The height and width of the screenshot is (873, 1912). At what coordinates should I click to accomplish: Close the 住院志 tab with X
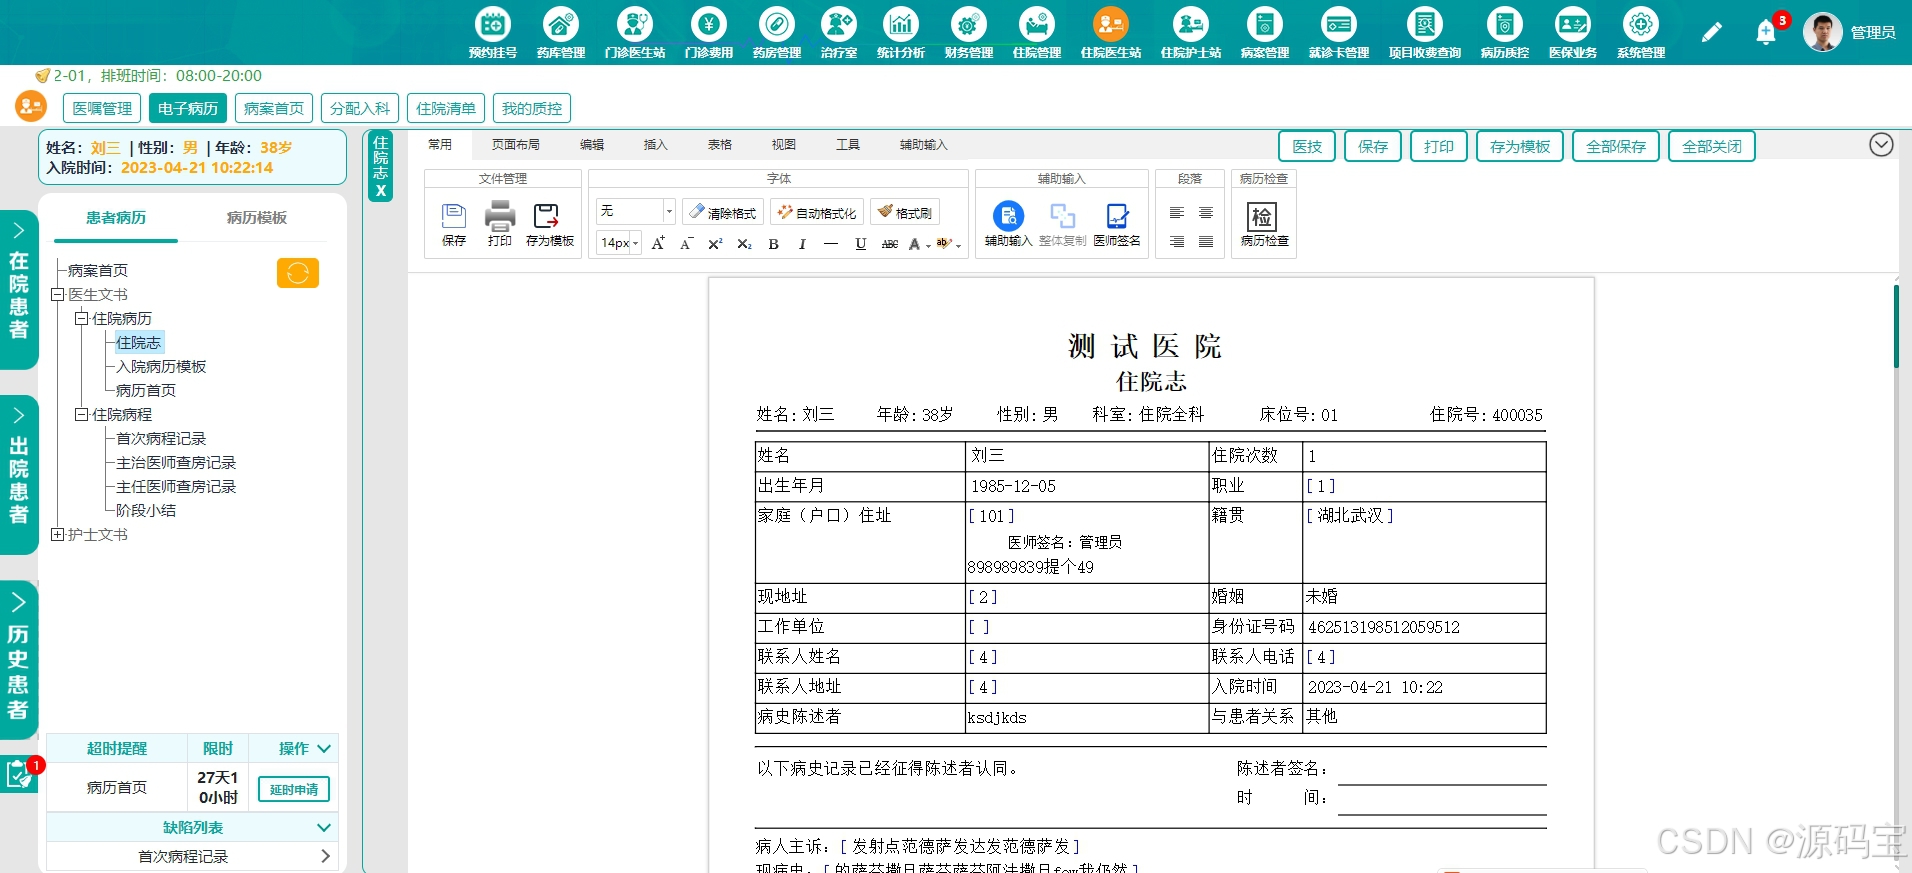click(380, 190)
